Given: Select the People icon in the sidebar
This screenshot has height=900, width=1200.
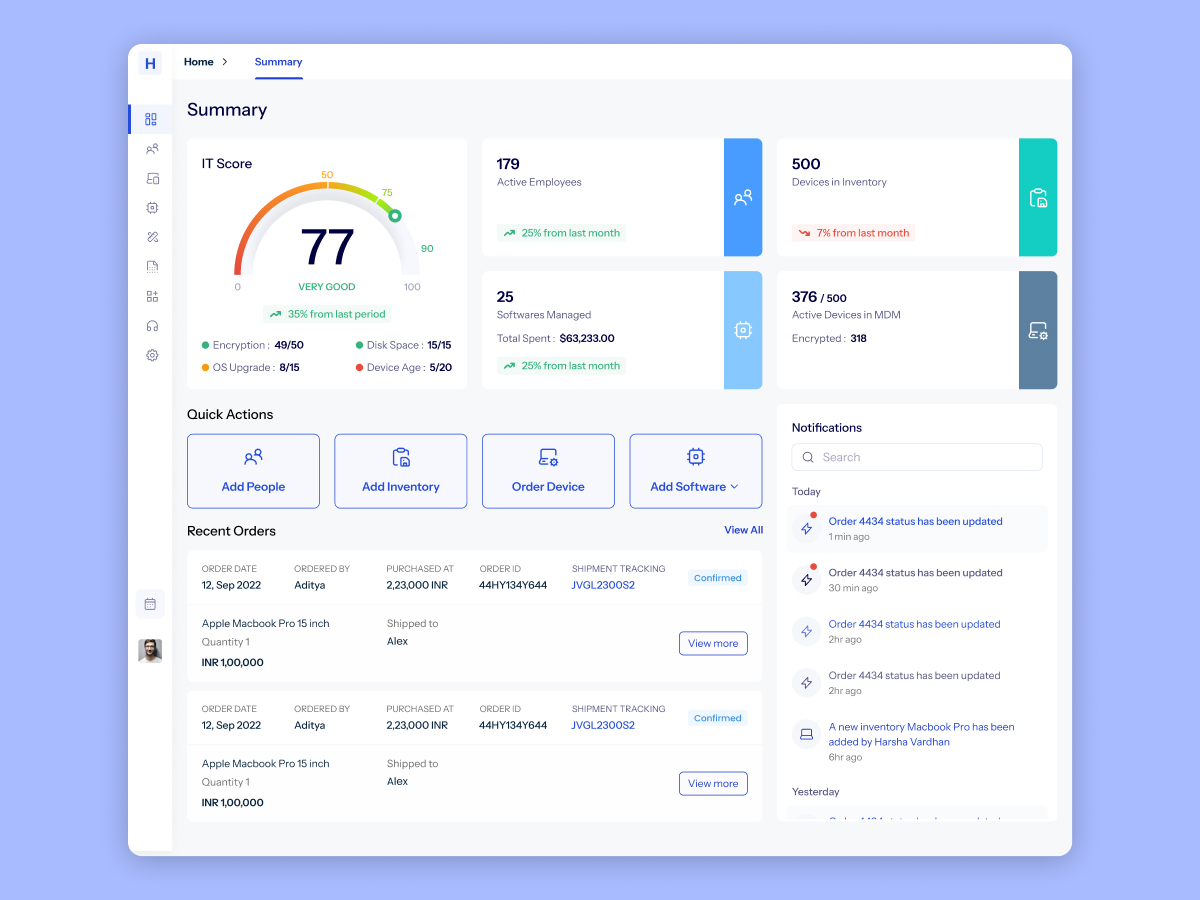Looking at the screenshot, I should pos(151,148).
